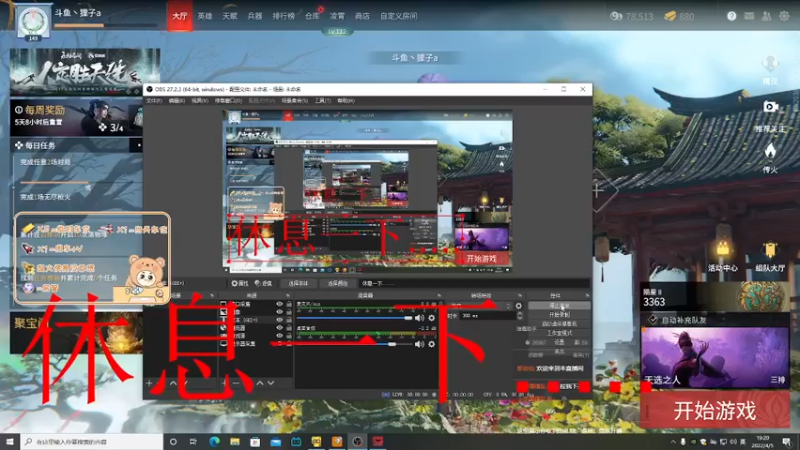
Task: Pop out the scene transitions dock
Action: (520, 295)
